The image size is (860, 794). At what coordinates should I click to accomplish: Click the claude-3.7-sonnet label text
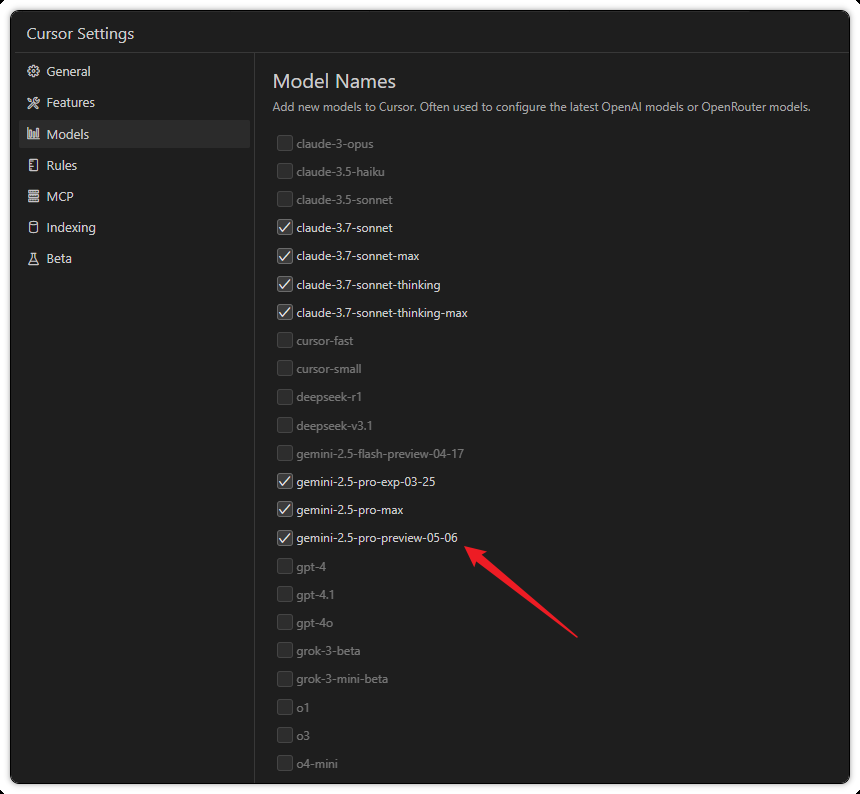point(344,228)
